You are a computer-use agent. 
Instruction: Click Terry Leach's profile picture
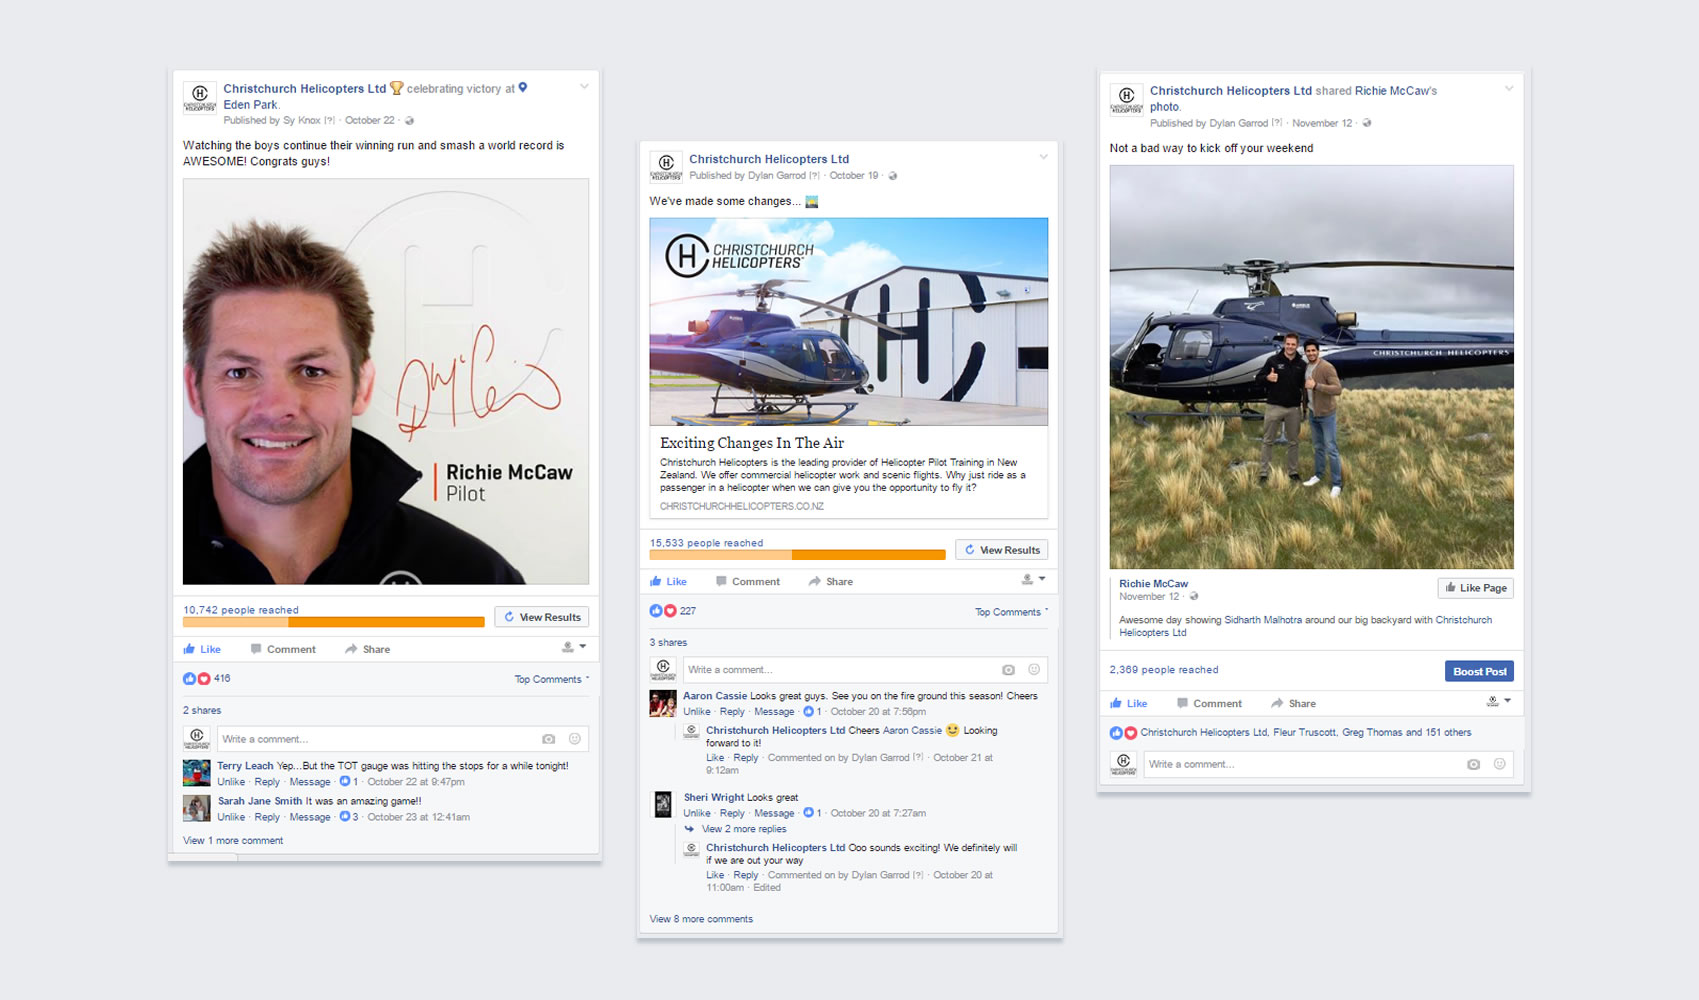(196, 773)
